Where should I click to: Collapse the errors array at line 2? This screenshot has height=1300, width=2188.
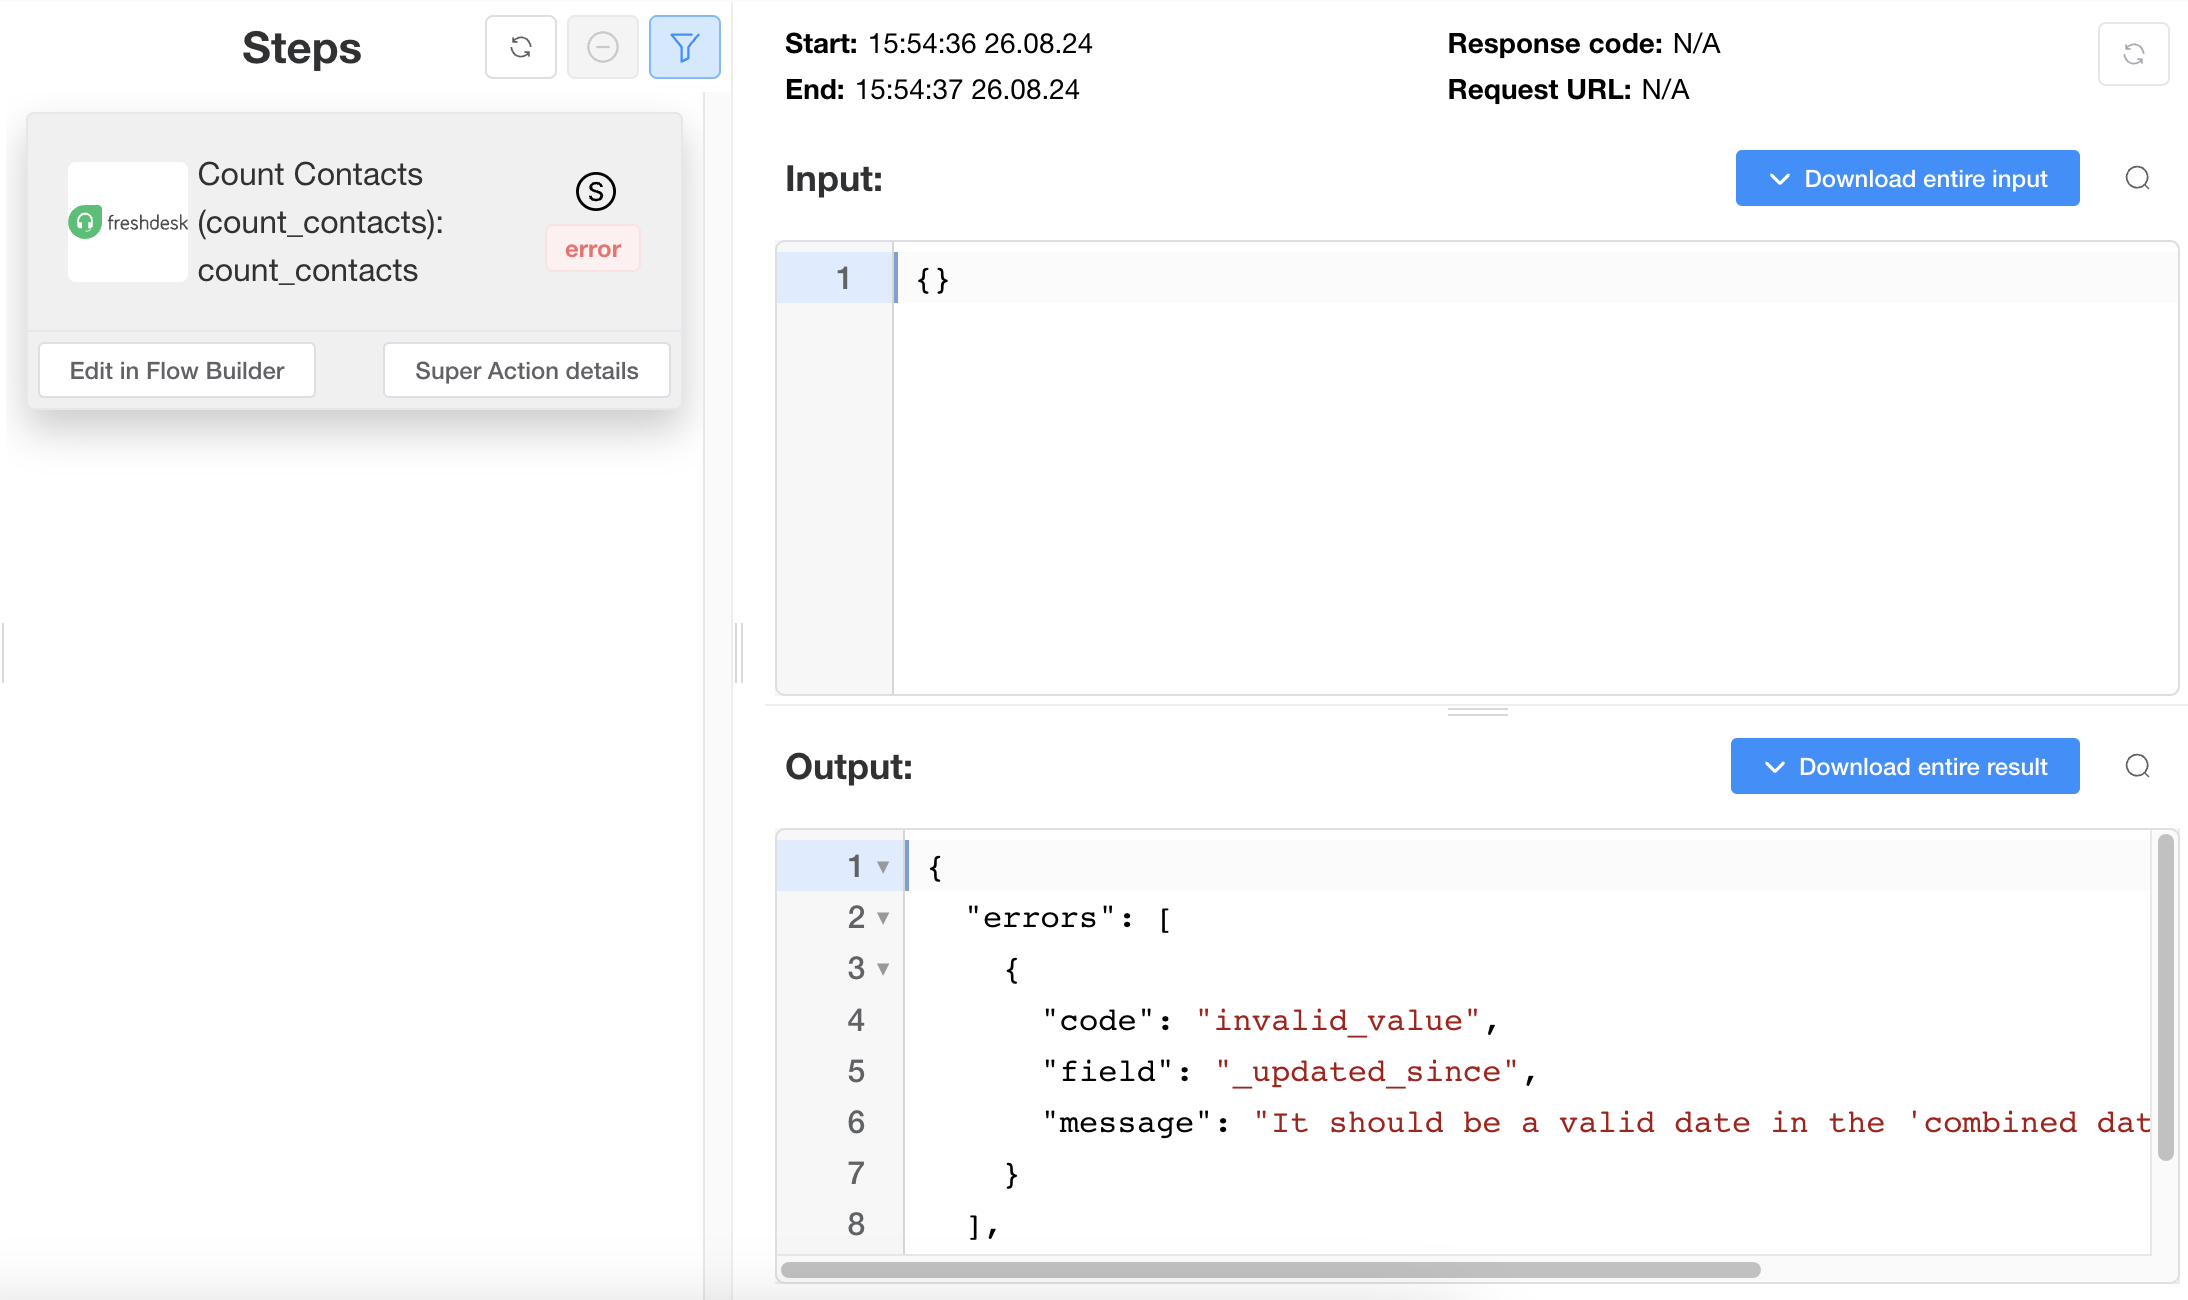[883, 918]
